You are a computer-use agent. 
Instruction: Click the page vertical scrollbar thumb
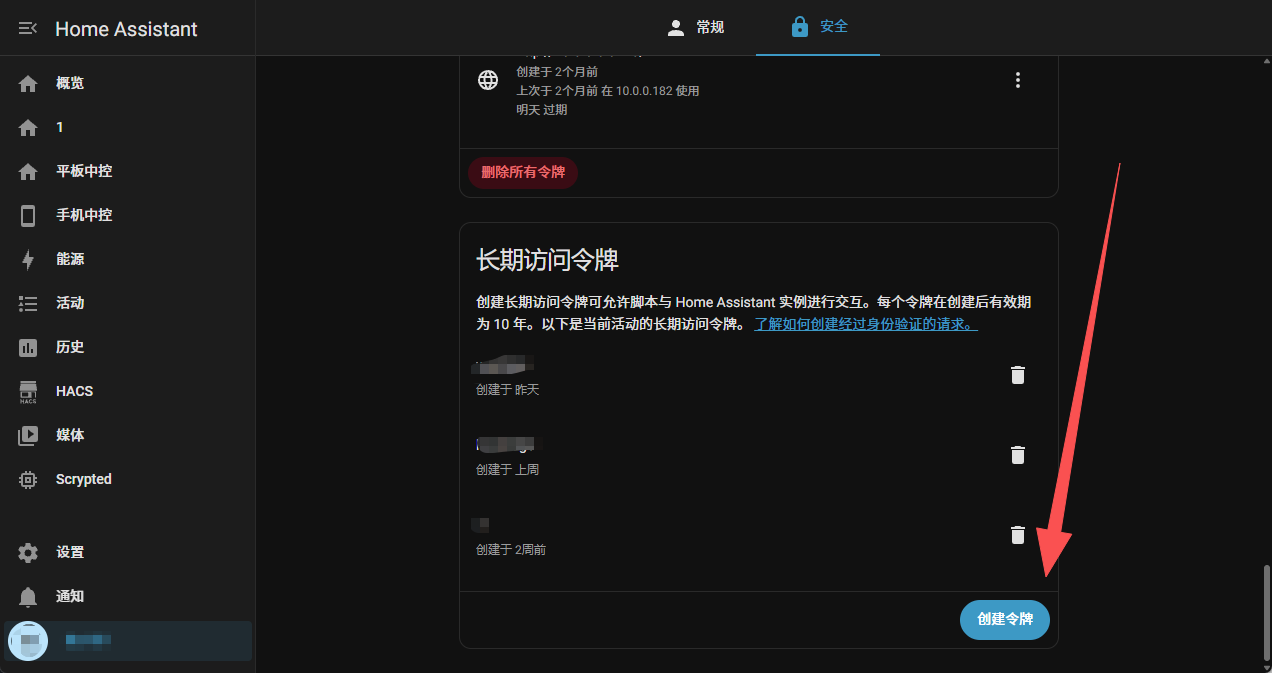click(x=1266, y=613)
